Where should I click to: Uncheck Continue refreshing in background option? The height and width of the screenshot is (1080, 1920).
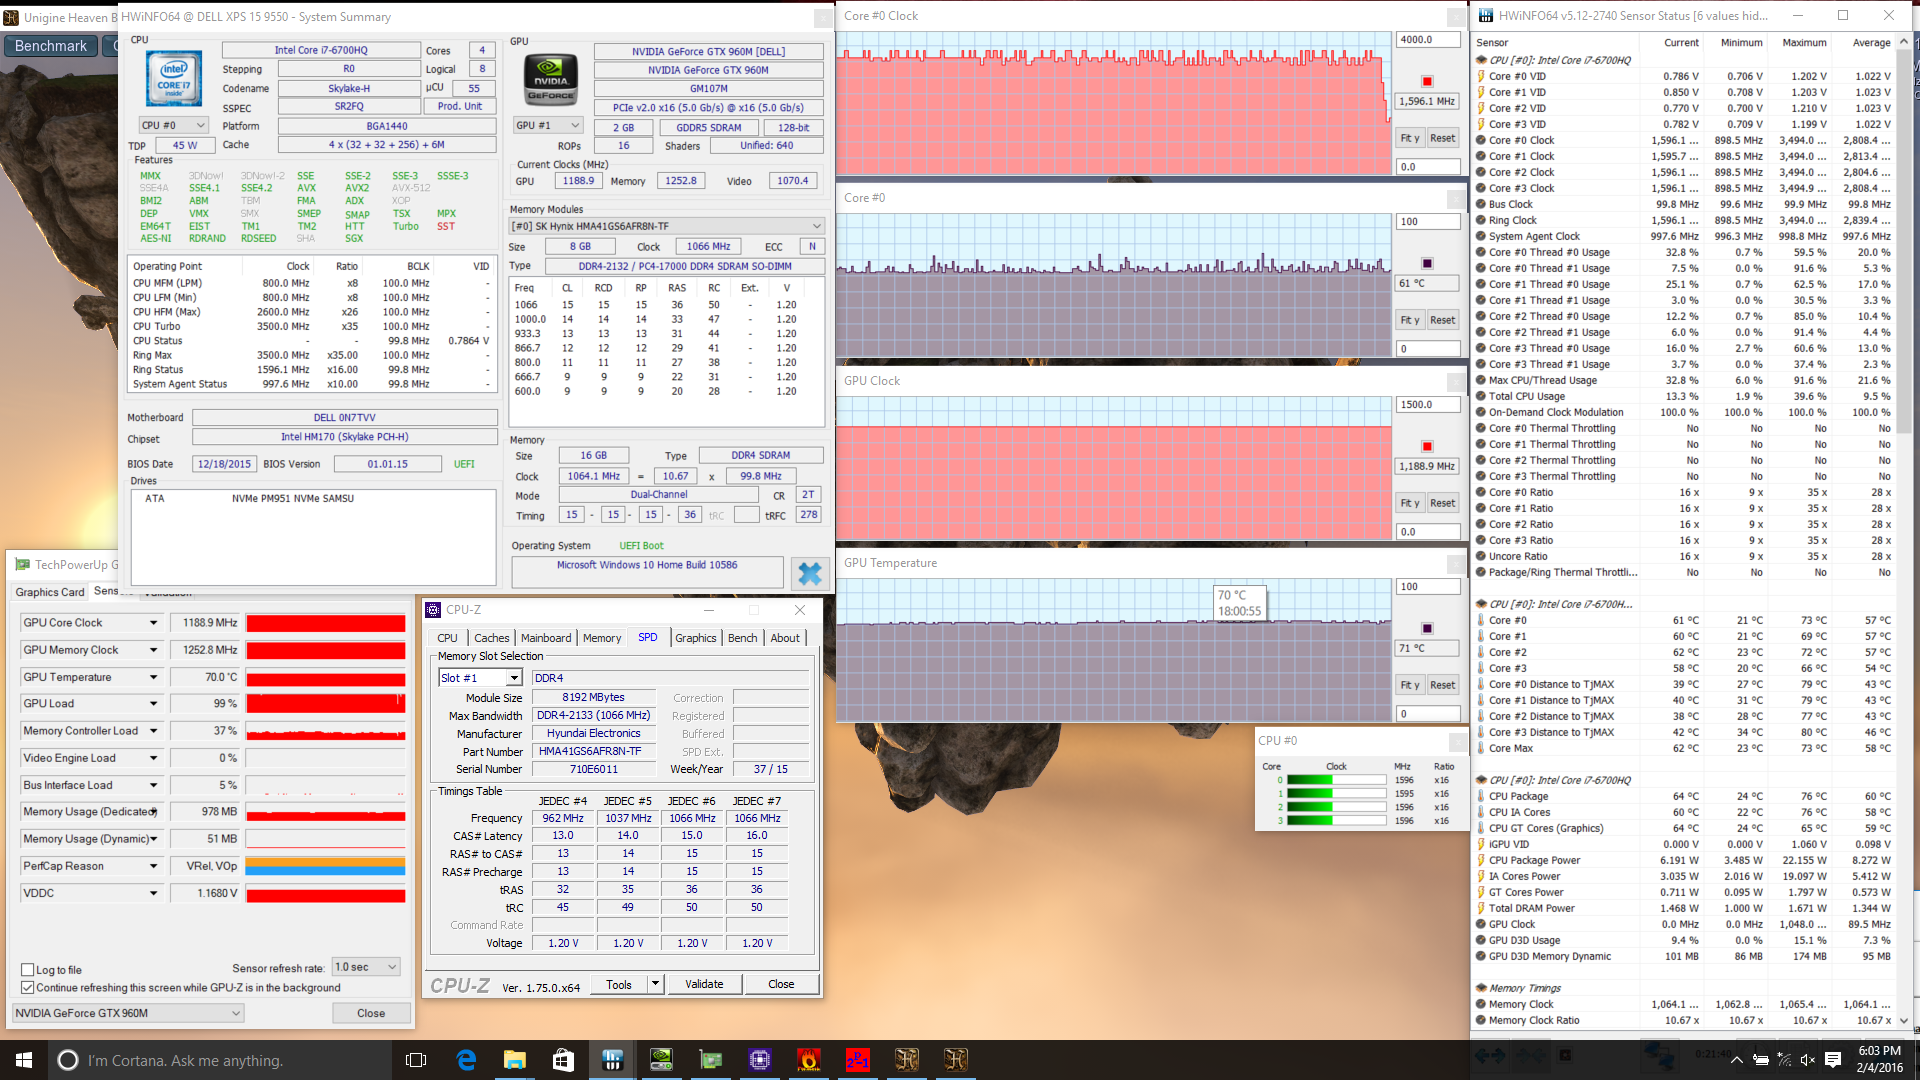(28, 988)
